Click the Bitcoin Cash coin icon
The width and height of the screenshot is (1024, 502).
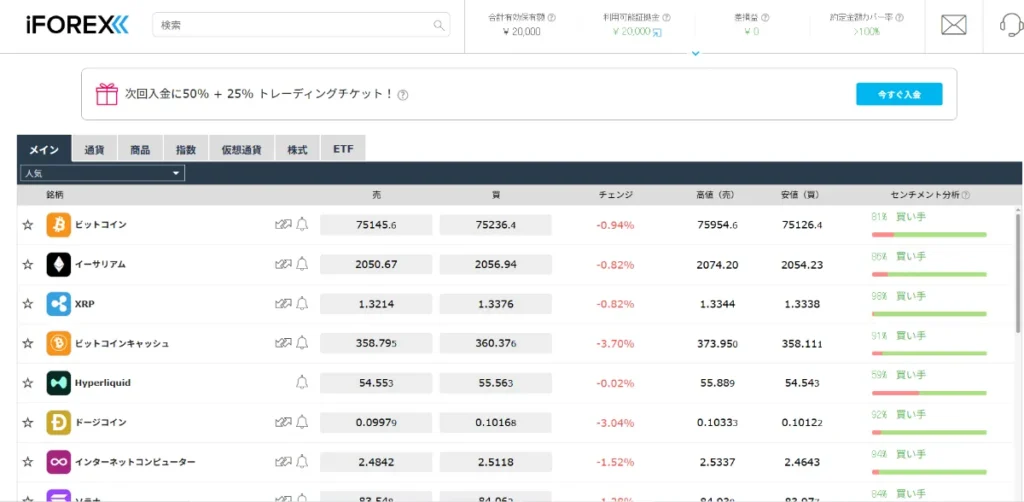[x=59, y=343]
